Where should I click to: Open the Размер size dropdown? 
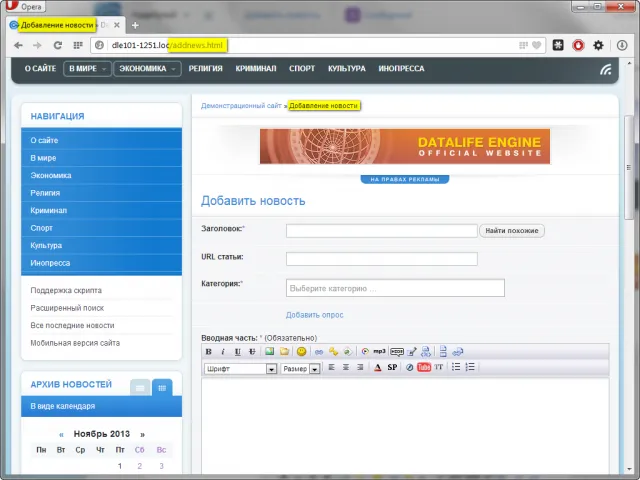pos(300,369)
